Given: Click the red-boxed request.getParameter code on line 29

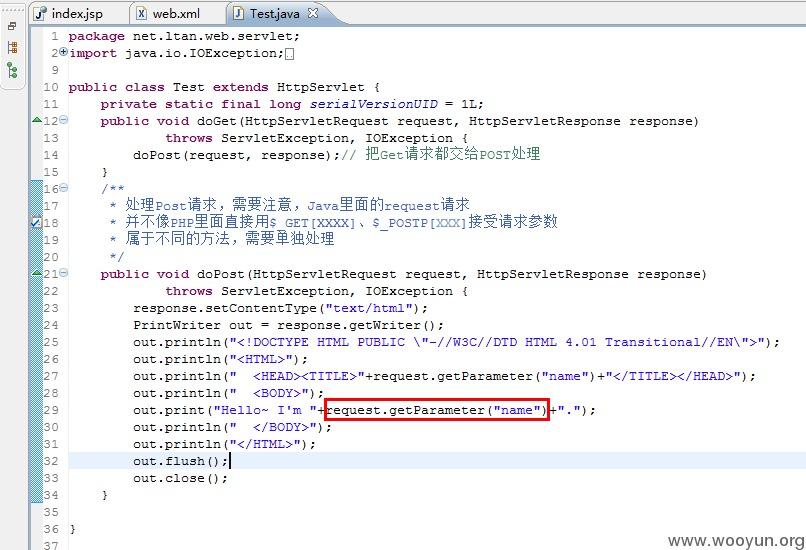Looking at the screenshot, I should 437,410.
